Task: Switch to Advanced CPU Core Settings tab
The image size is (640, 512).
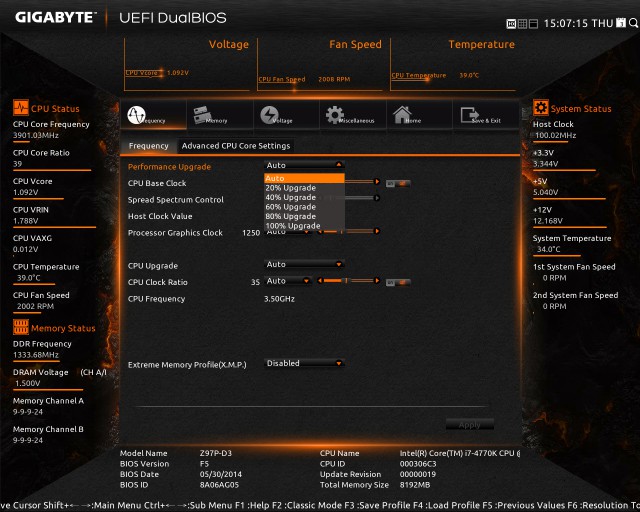Action: coord(236,146)
